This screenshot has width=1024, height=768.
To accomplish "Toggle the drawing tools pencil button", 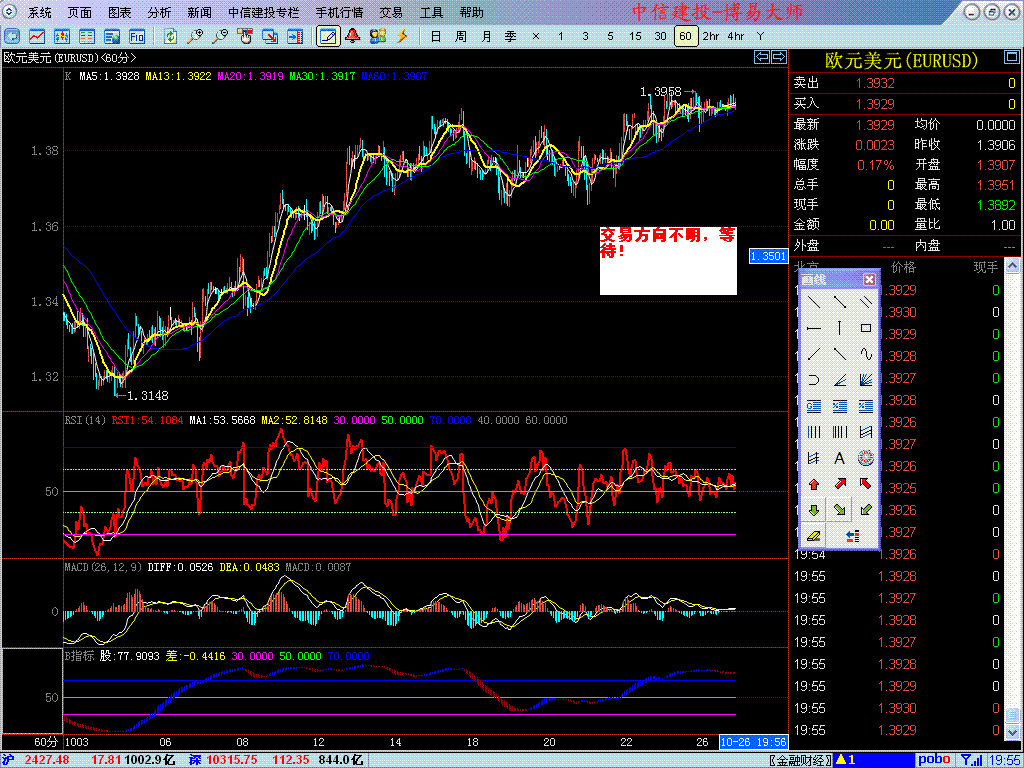I will click(327, 36).
